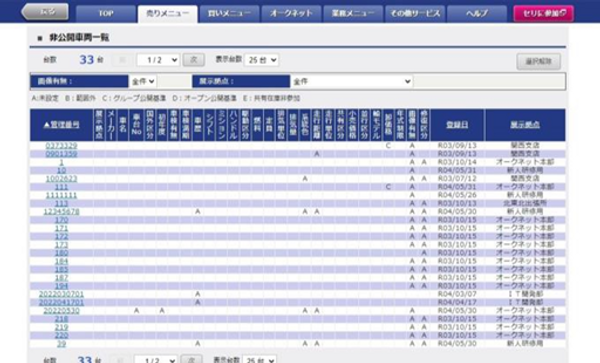Open vehicle number 187
Image resolution: width=600 pixels, height=363 pixels.
(x=61, y=278)
